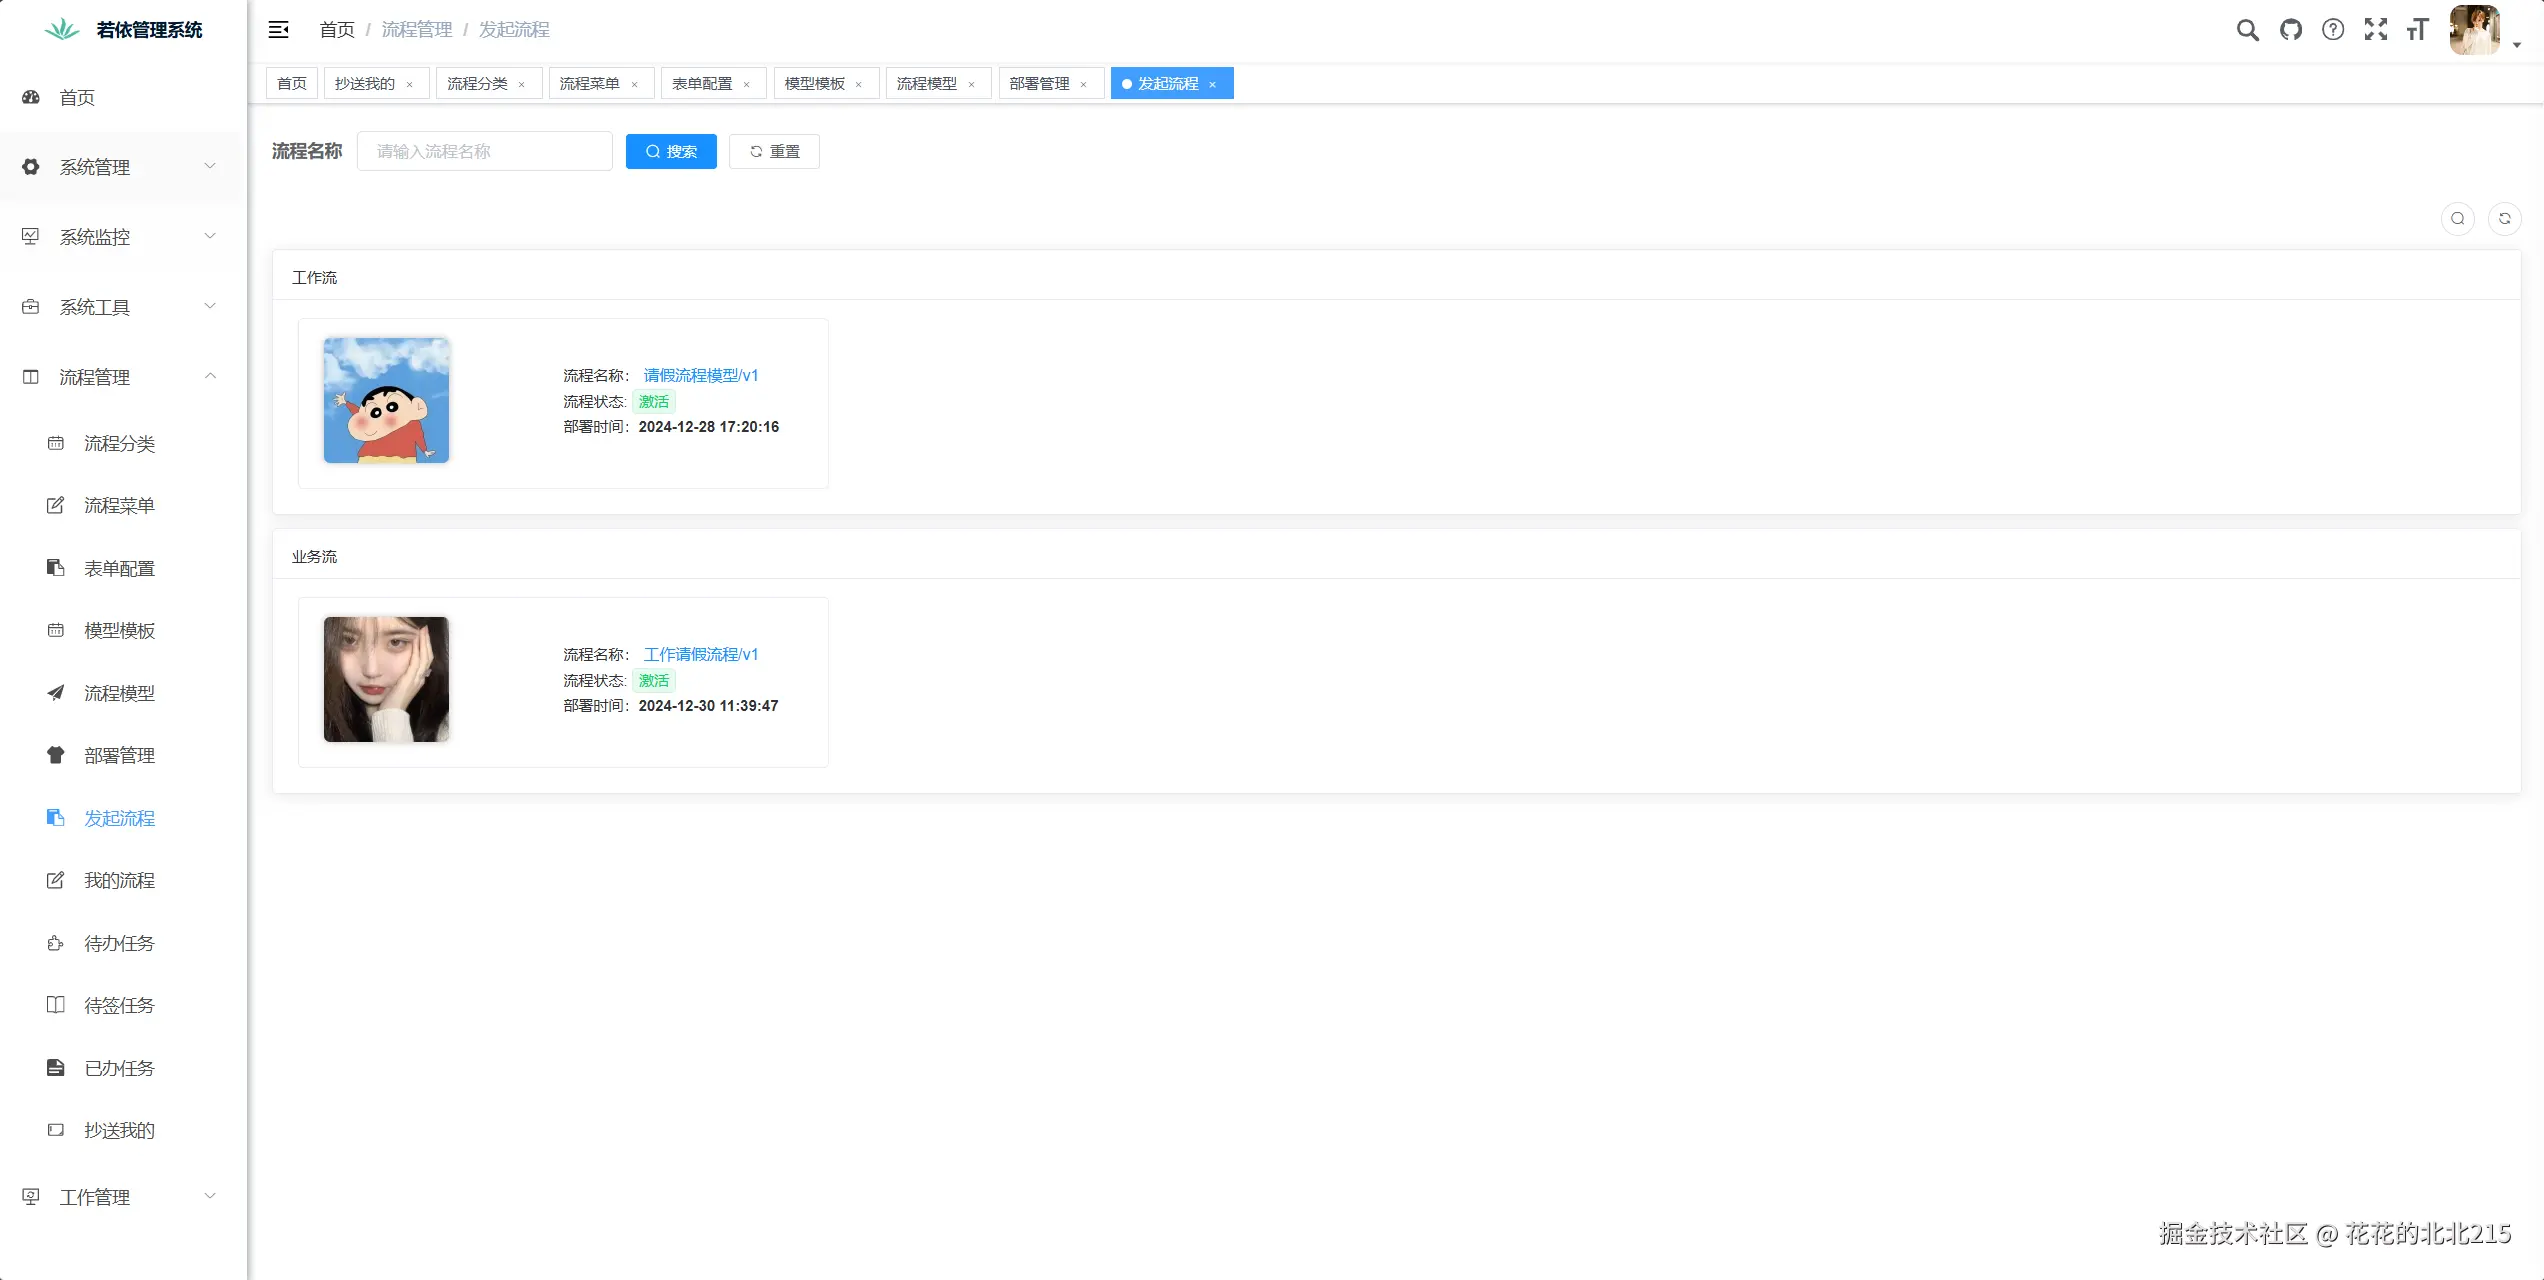2544x1280 pixels.
Task: Open the help documentation question icon
Action: 2333,30
